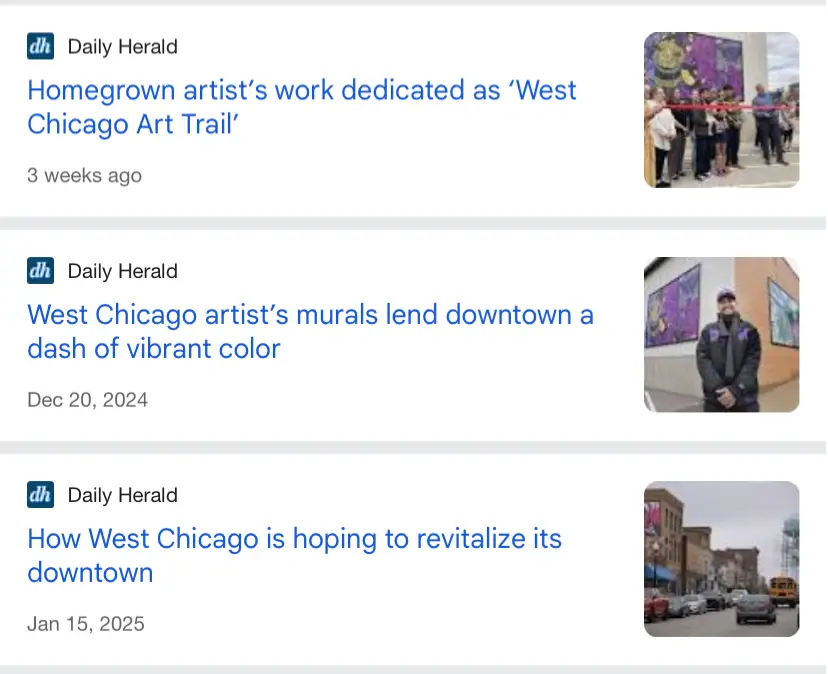Image resolution: width=828 pixels, height=674 pixels.
Task: Select Daily Herald source name on the downtown story
Action: (123, 495)
